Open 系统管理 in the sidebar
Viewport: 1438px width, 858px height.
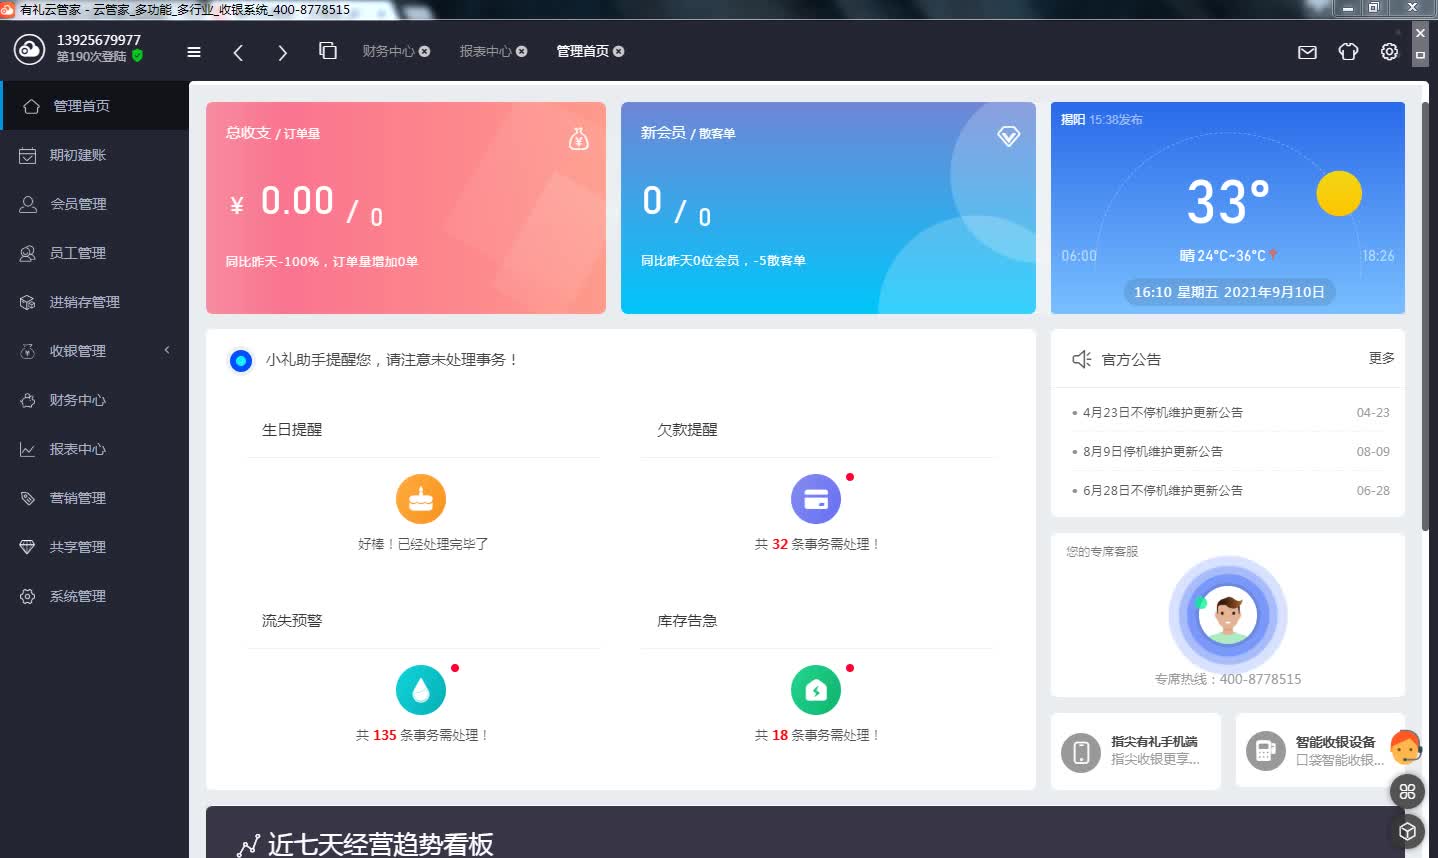(x=94, y=596)
